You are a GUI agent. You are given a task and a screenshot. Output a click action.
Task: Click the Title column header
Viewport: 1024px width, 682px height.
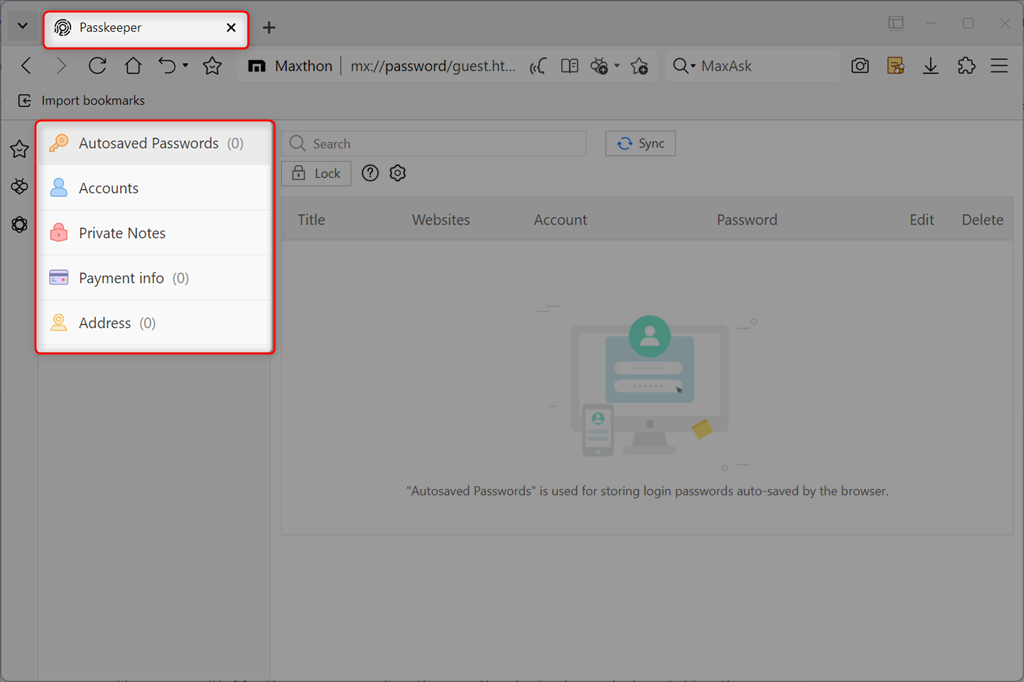[312, 220]
